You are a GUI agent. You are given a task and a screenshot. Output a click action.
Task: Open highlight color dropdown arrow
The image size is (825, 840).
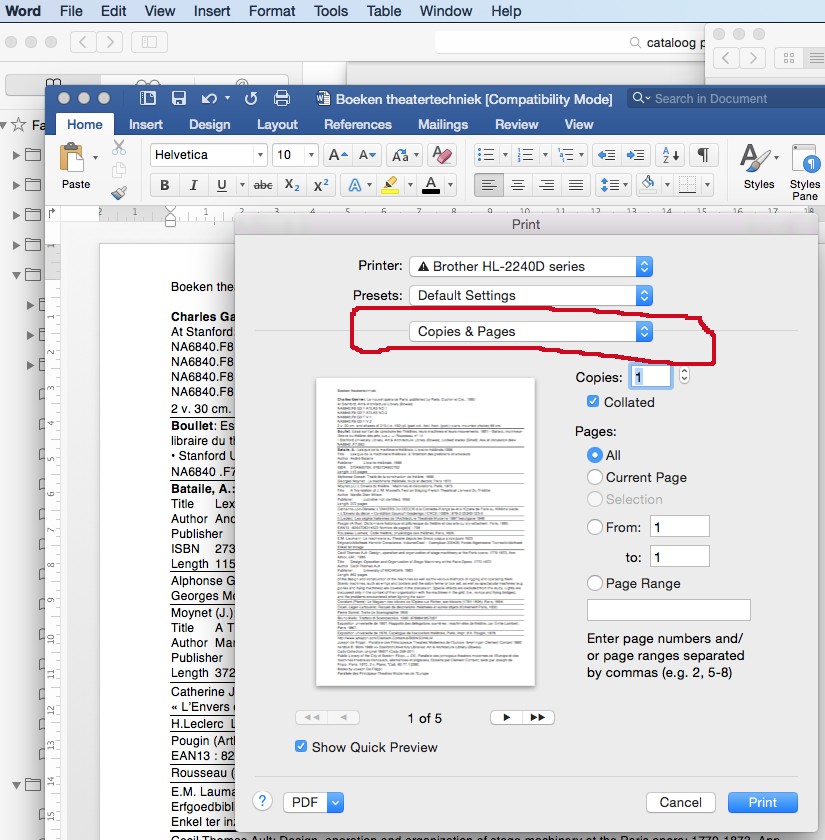point(410,185)
